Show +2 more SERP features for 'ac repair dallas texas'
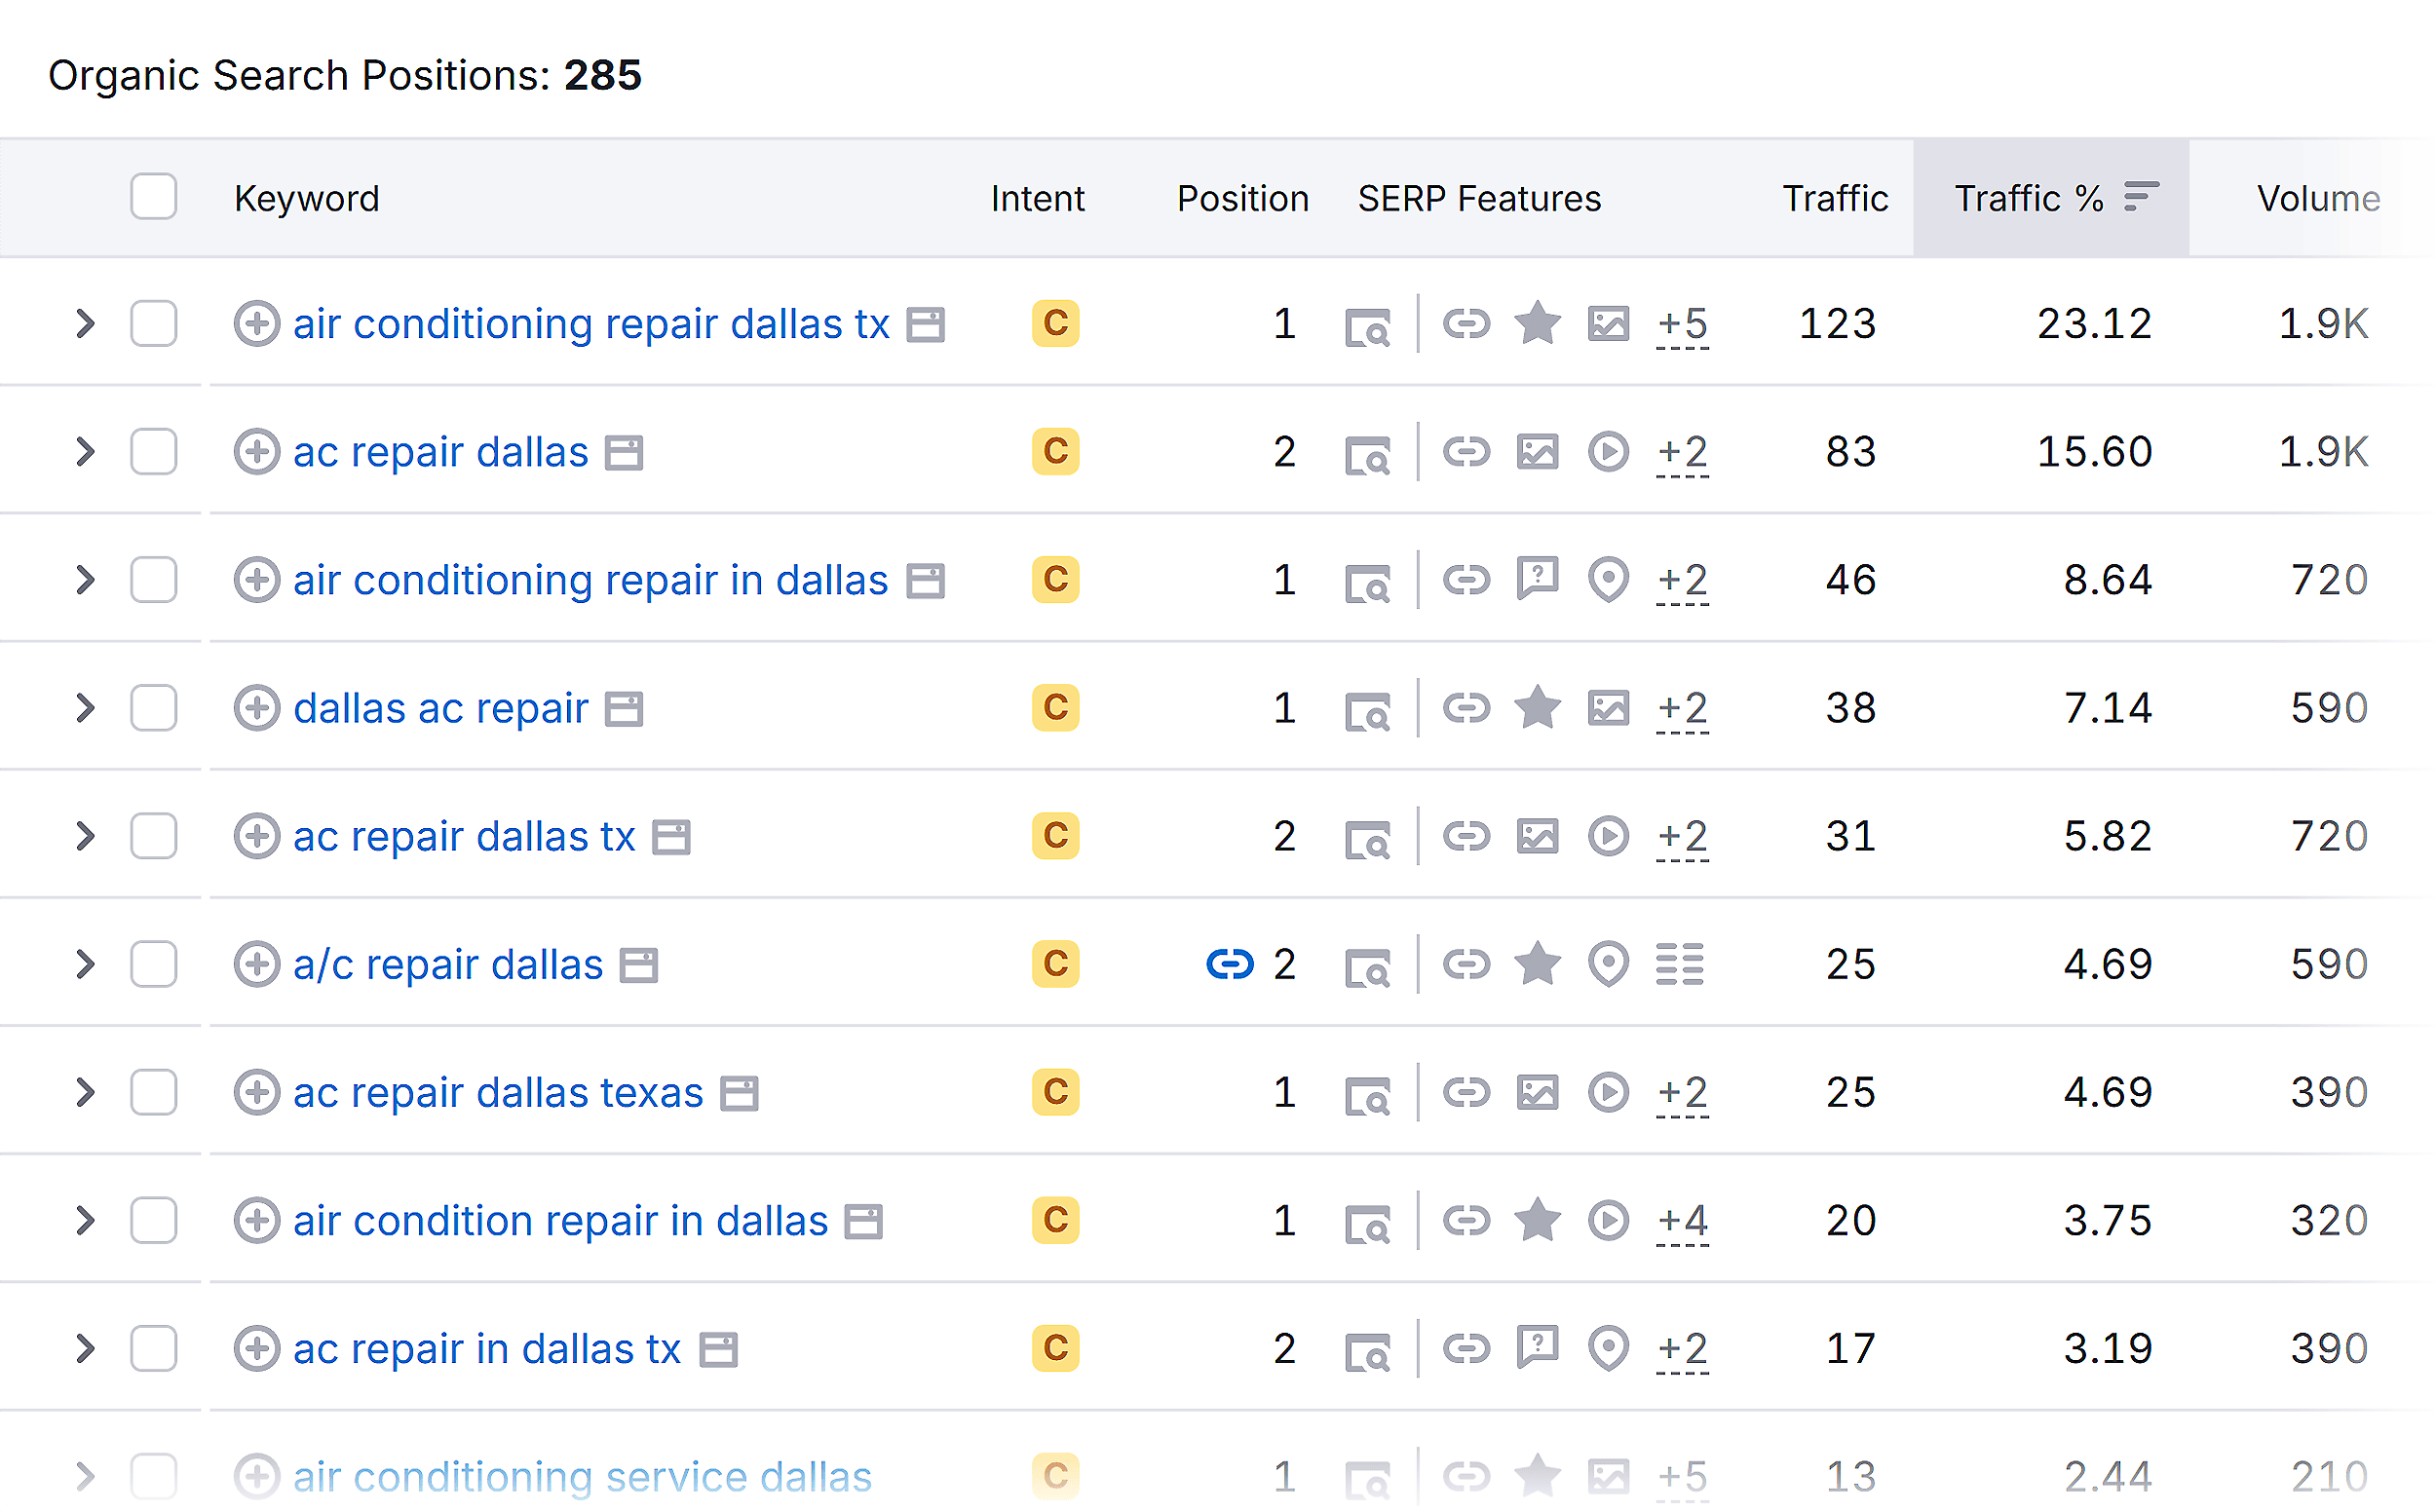Viewport: 2436px width, 1512px height. point(1683,1094)
